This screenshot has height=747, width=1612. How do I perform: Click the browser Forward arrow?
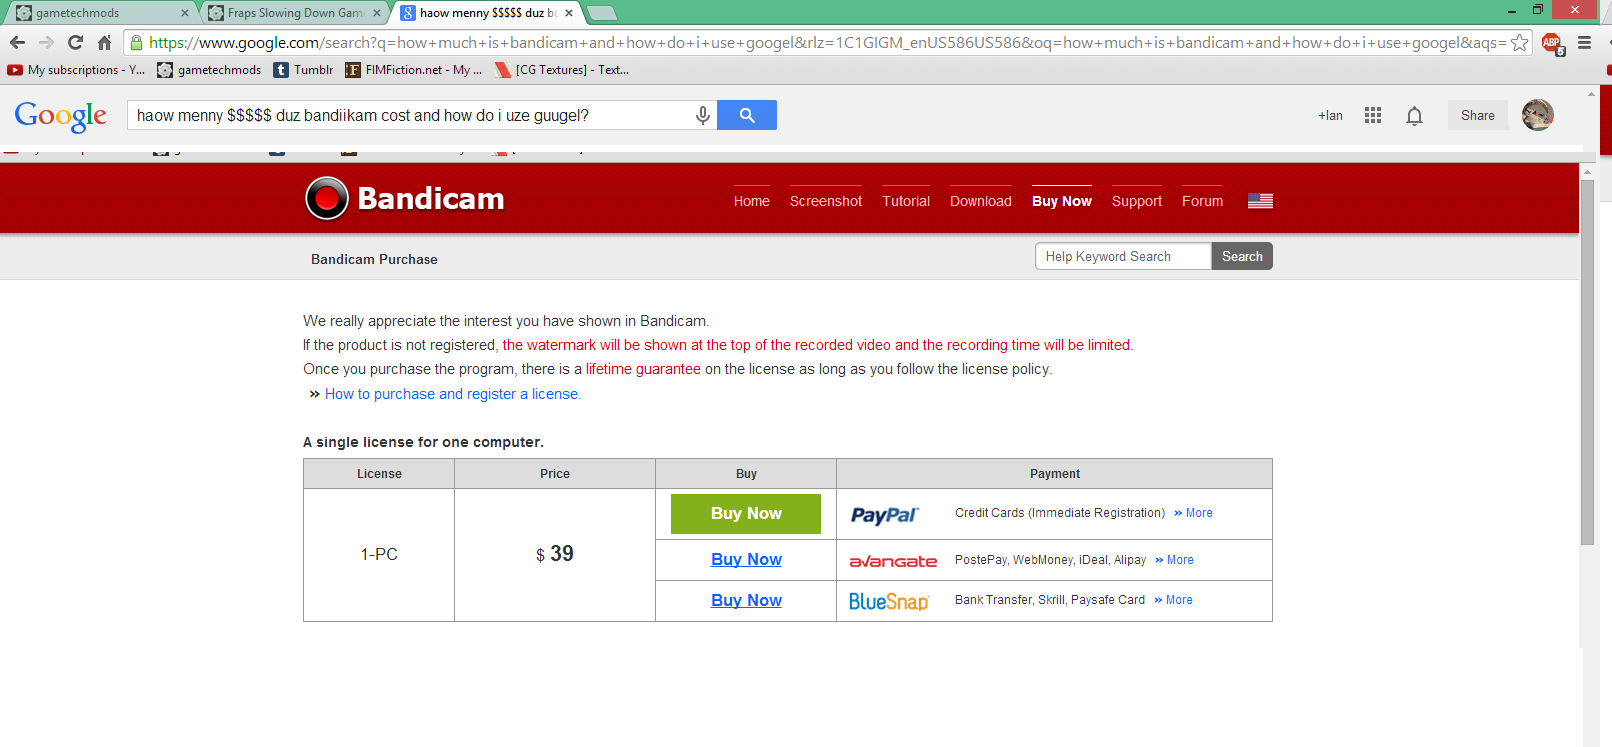tap(46, 42)
